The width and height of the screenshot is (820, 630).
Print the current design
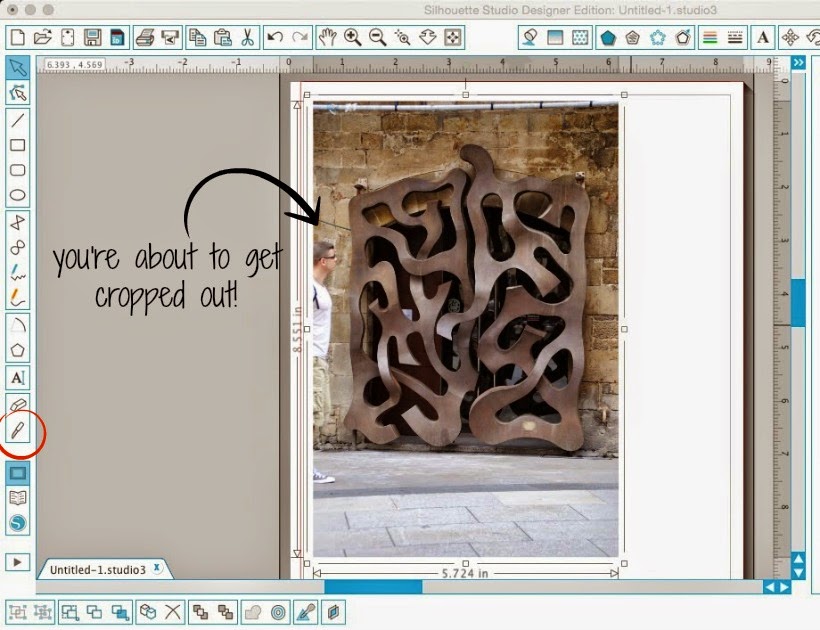pos(146,37)
